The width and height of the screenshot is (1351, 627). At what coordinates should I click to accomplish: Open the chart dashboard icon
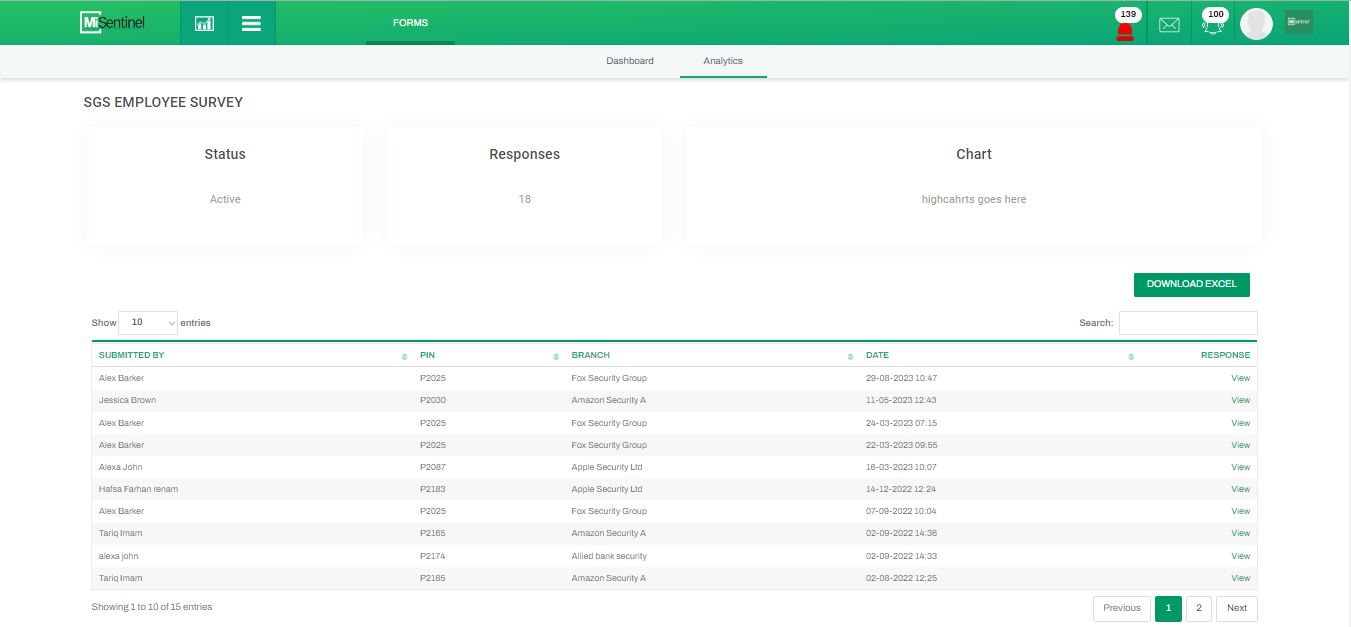click(x=204, y=23)
